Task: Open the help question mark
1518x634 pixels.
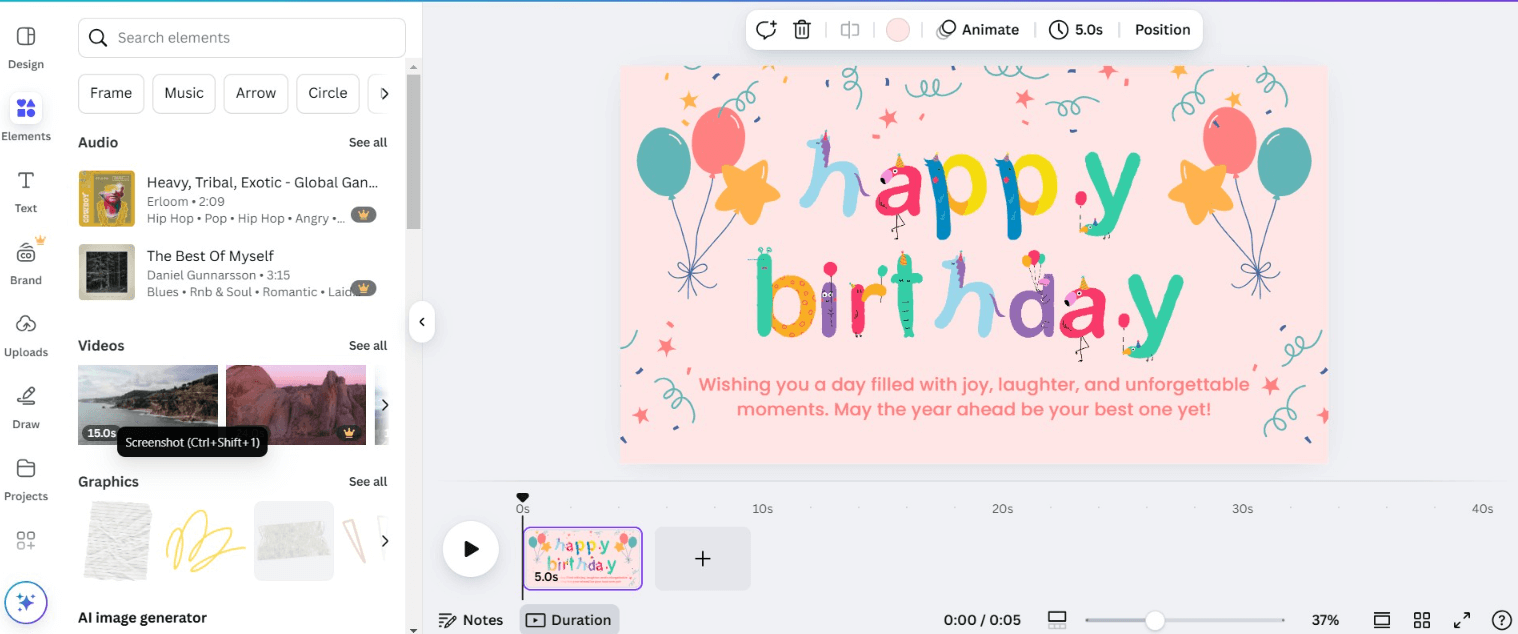Action: [x=1501, y=620]
